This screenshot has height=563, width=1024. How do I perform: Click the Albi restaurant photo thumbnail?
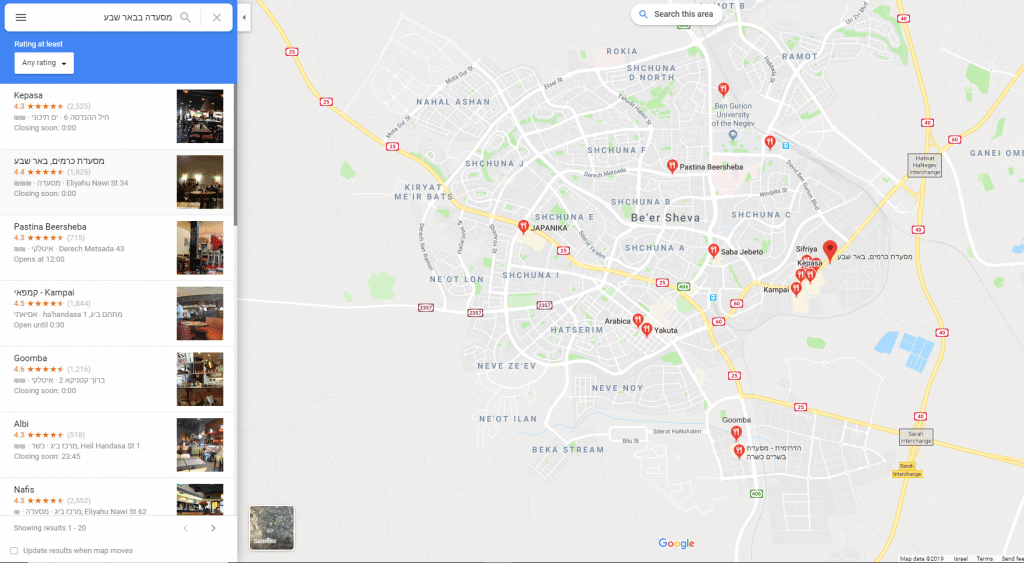pos(199,444)
